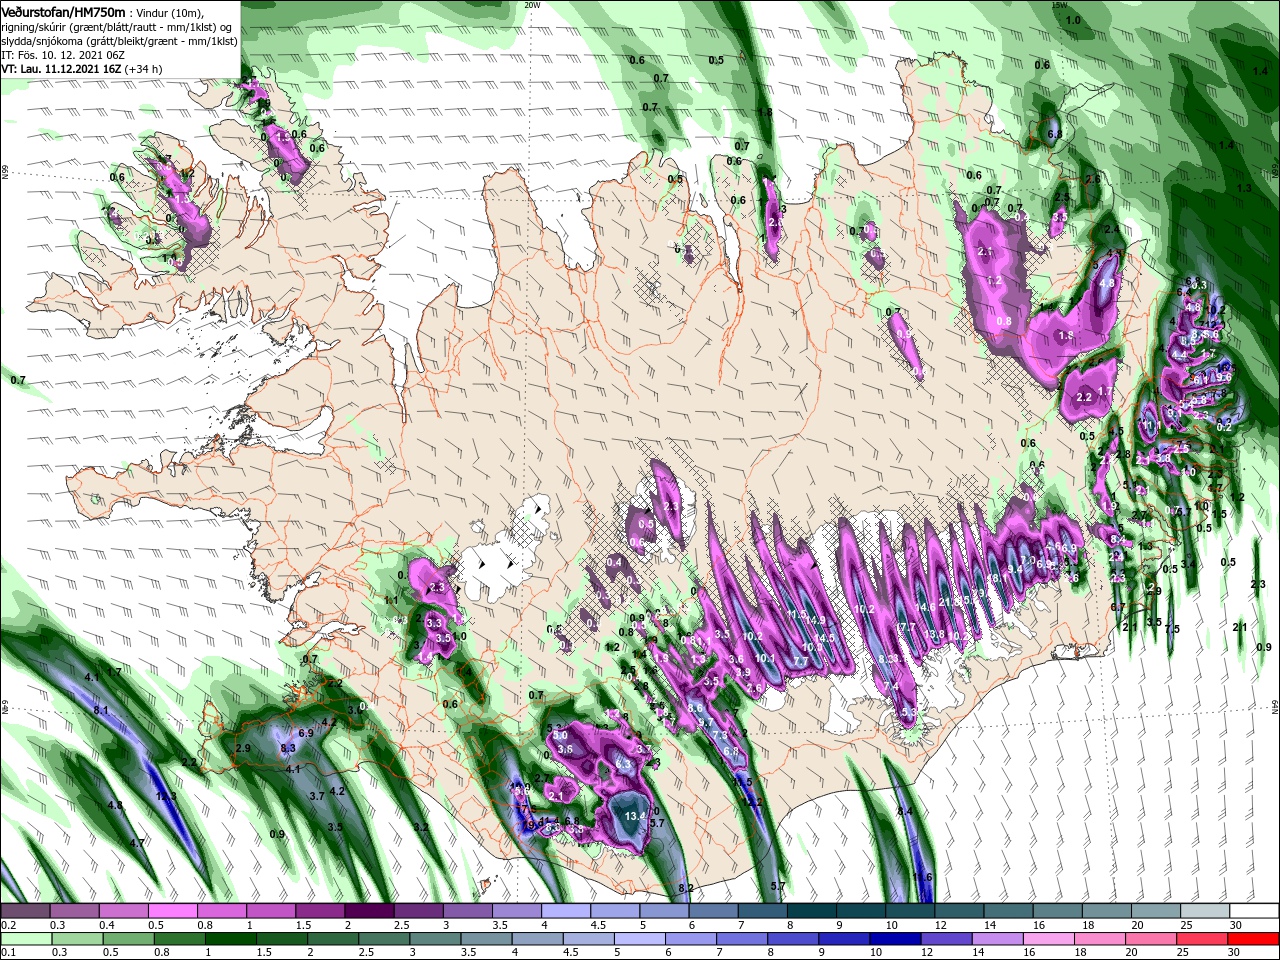Pick the top-row purple swatch starting at 0.3
Screen dimensions: 1280x960
[x=74, y=911]
